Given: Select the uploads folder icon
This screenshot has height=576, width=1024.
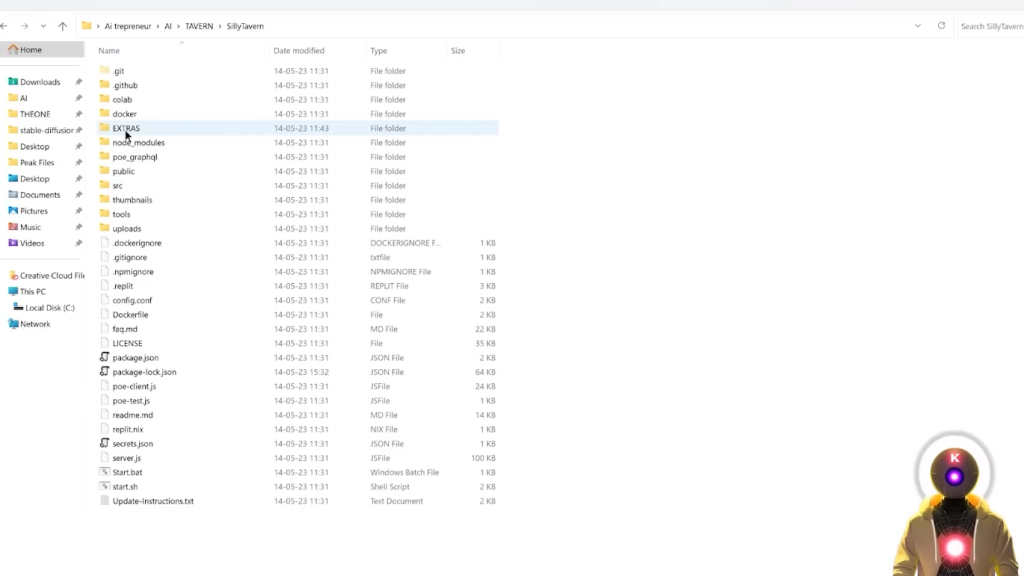Looking at the screenshot, I should [x=104, y=229].
